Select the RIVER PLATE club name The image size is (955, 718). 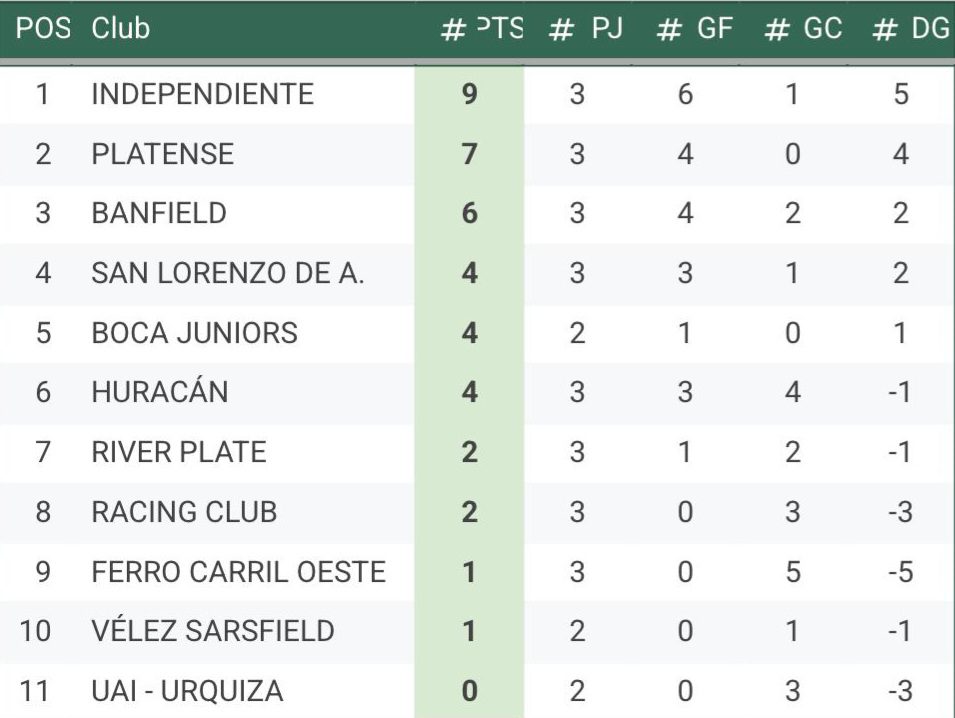tap(179, 452)
